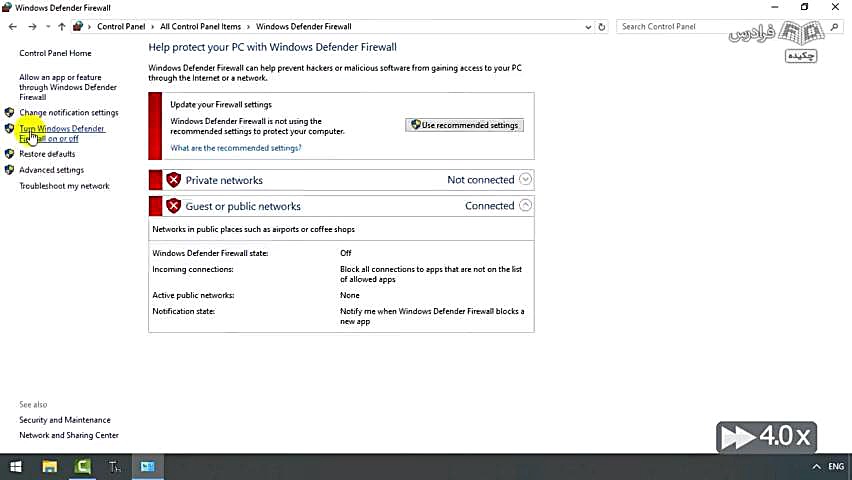Open the Windows Start menu
This screenshot has height=480, width=852.
pos(16,466)
